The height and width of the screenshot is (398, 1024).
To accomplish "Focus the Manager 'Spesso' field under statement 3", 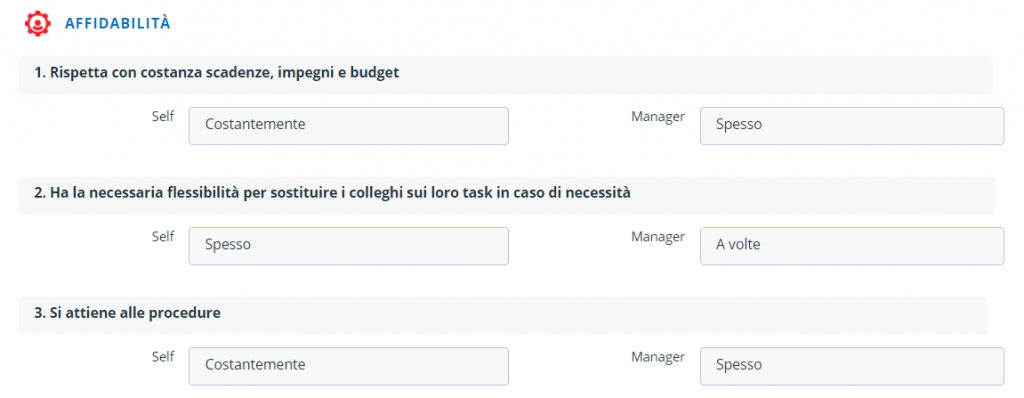I will (x=852, y=366).
